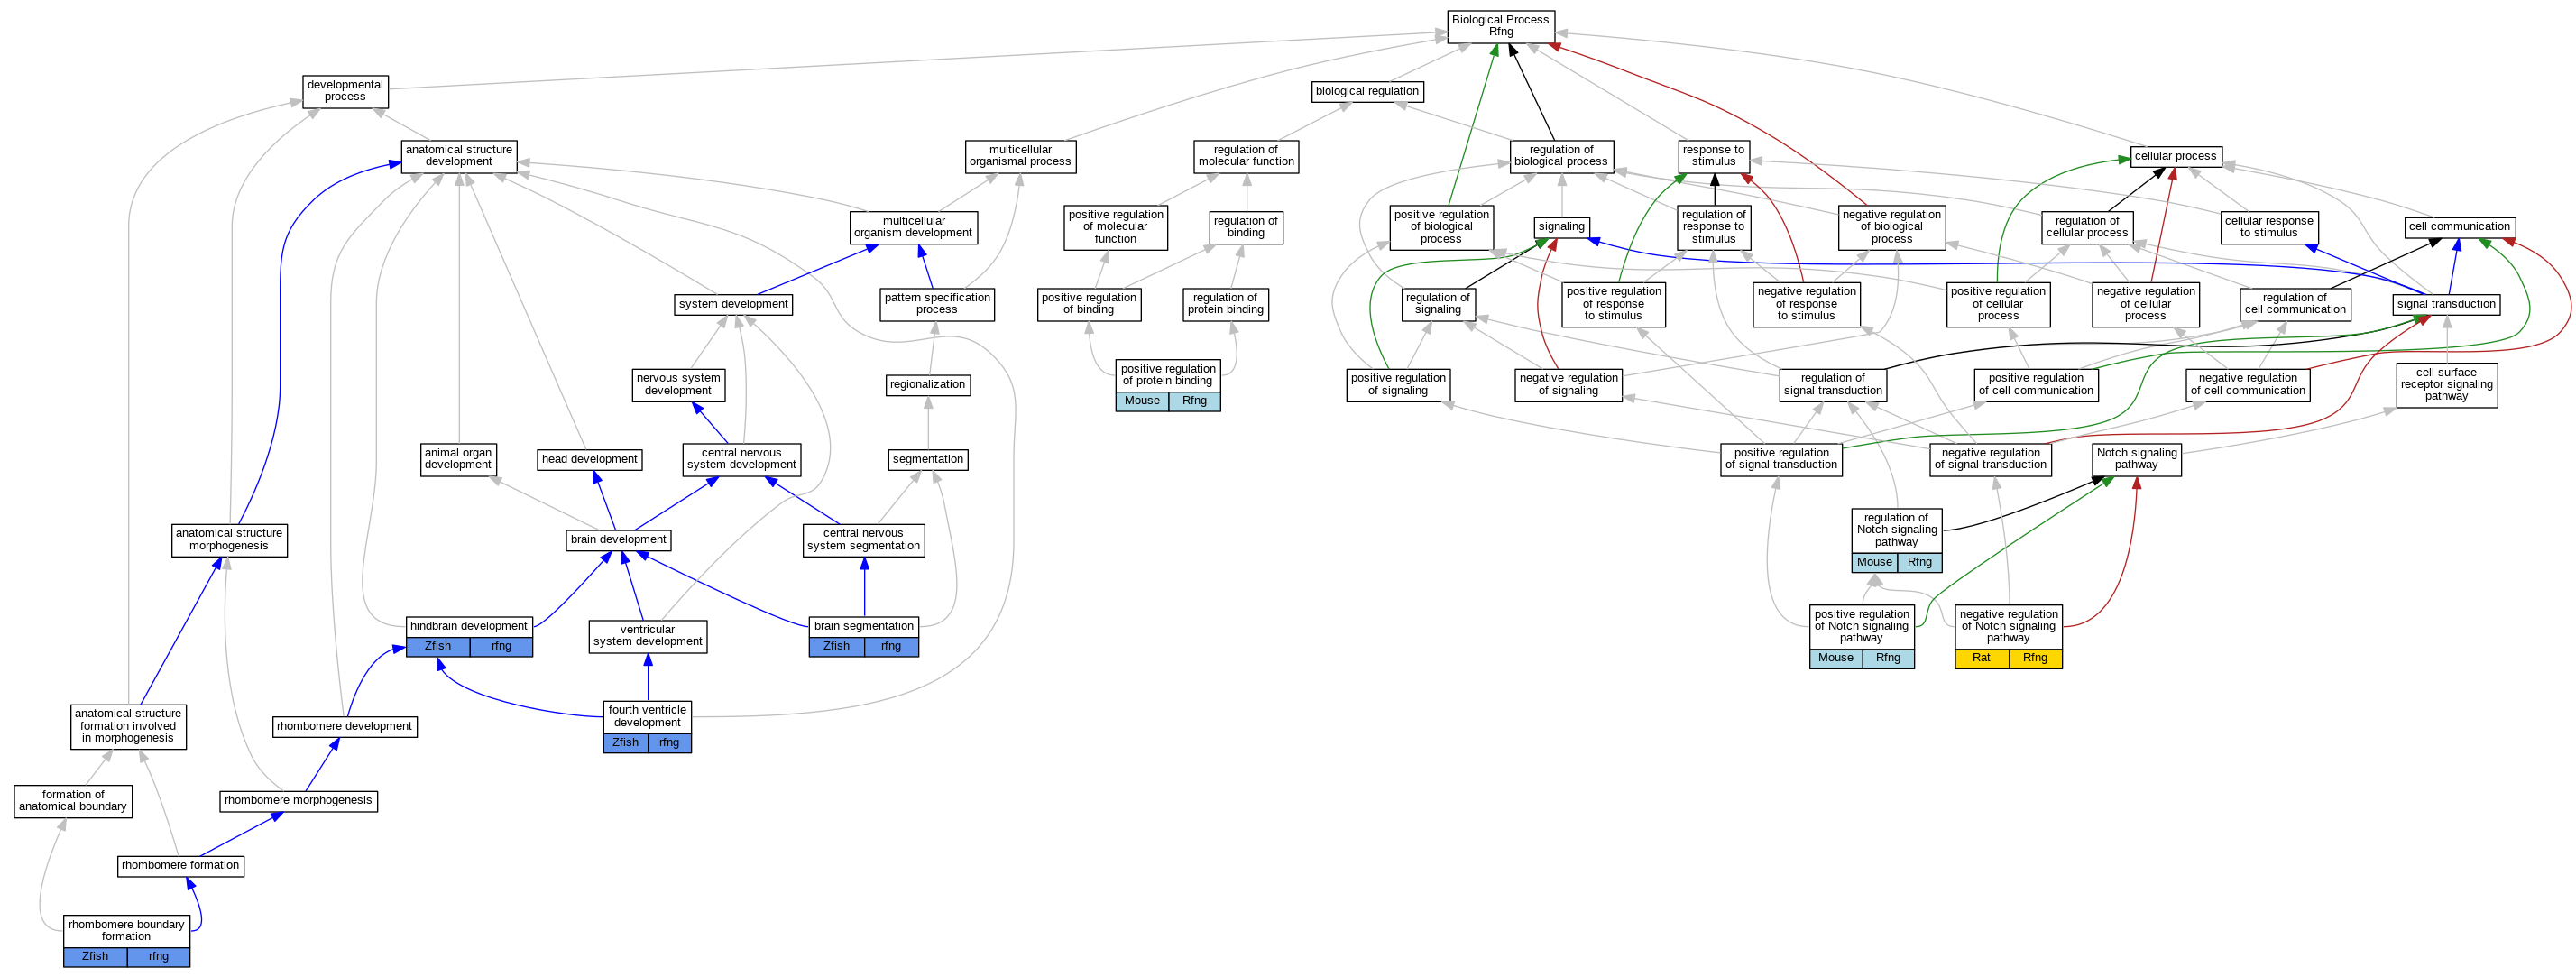Select the negative regulation of biological process node

(x=1892, y=227)
